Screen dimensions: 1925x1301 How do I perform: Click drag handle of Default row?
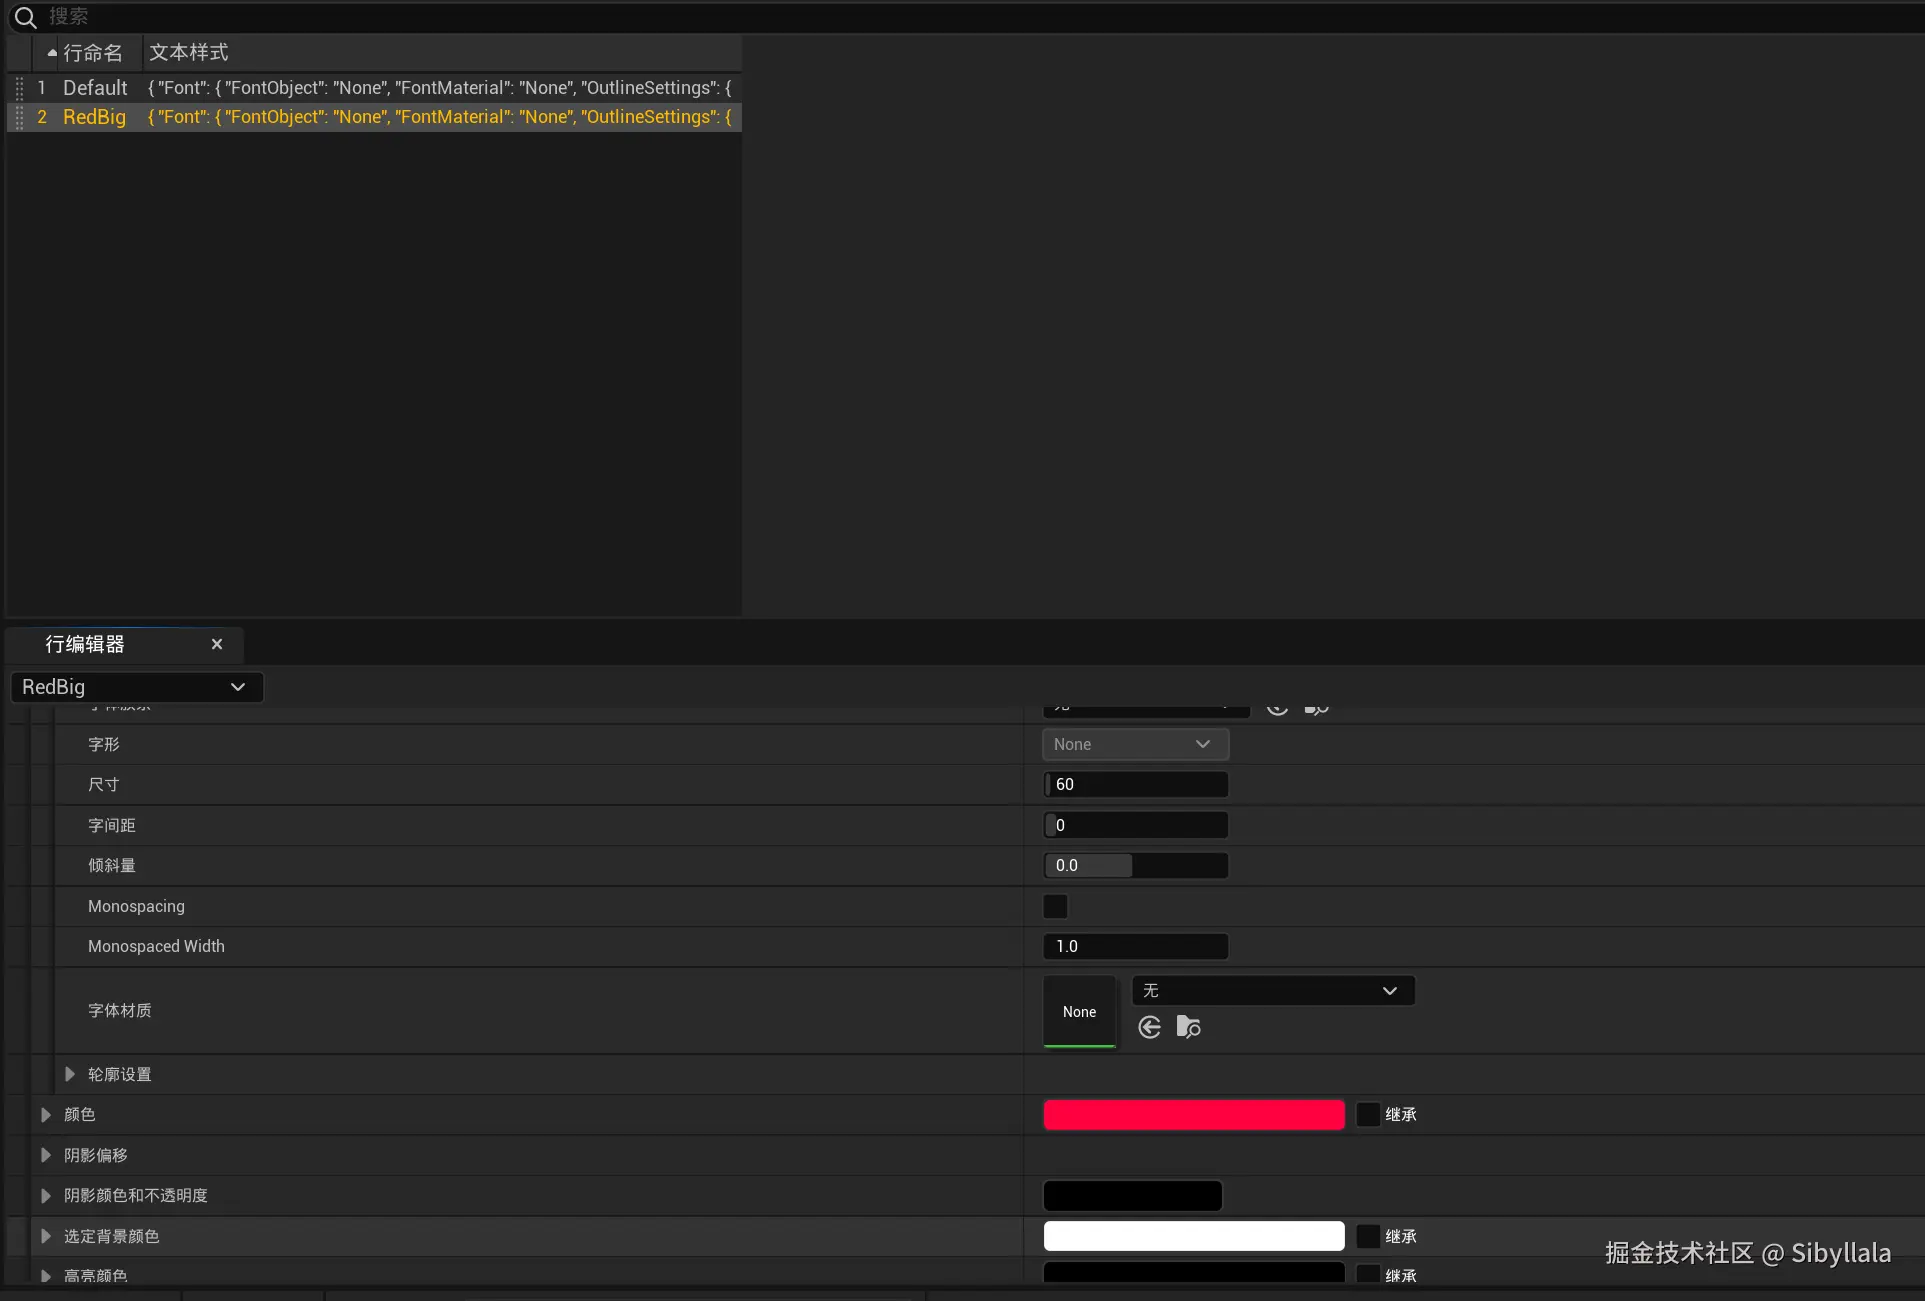click(19, 88)
